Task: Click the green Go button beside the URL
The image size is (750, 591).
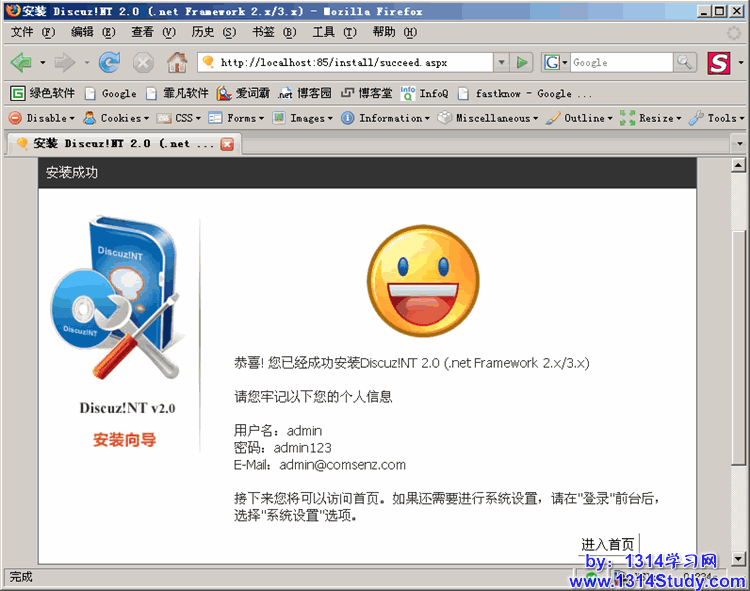Action: (522, 62)
